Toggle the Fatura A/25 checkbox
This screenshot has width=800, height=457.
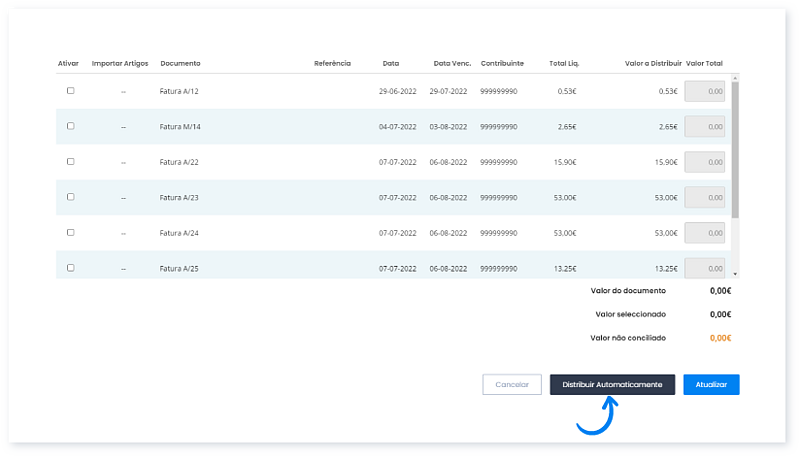(70, 268)
